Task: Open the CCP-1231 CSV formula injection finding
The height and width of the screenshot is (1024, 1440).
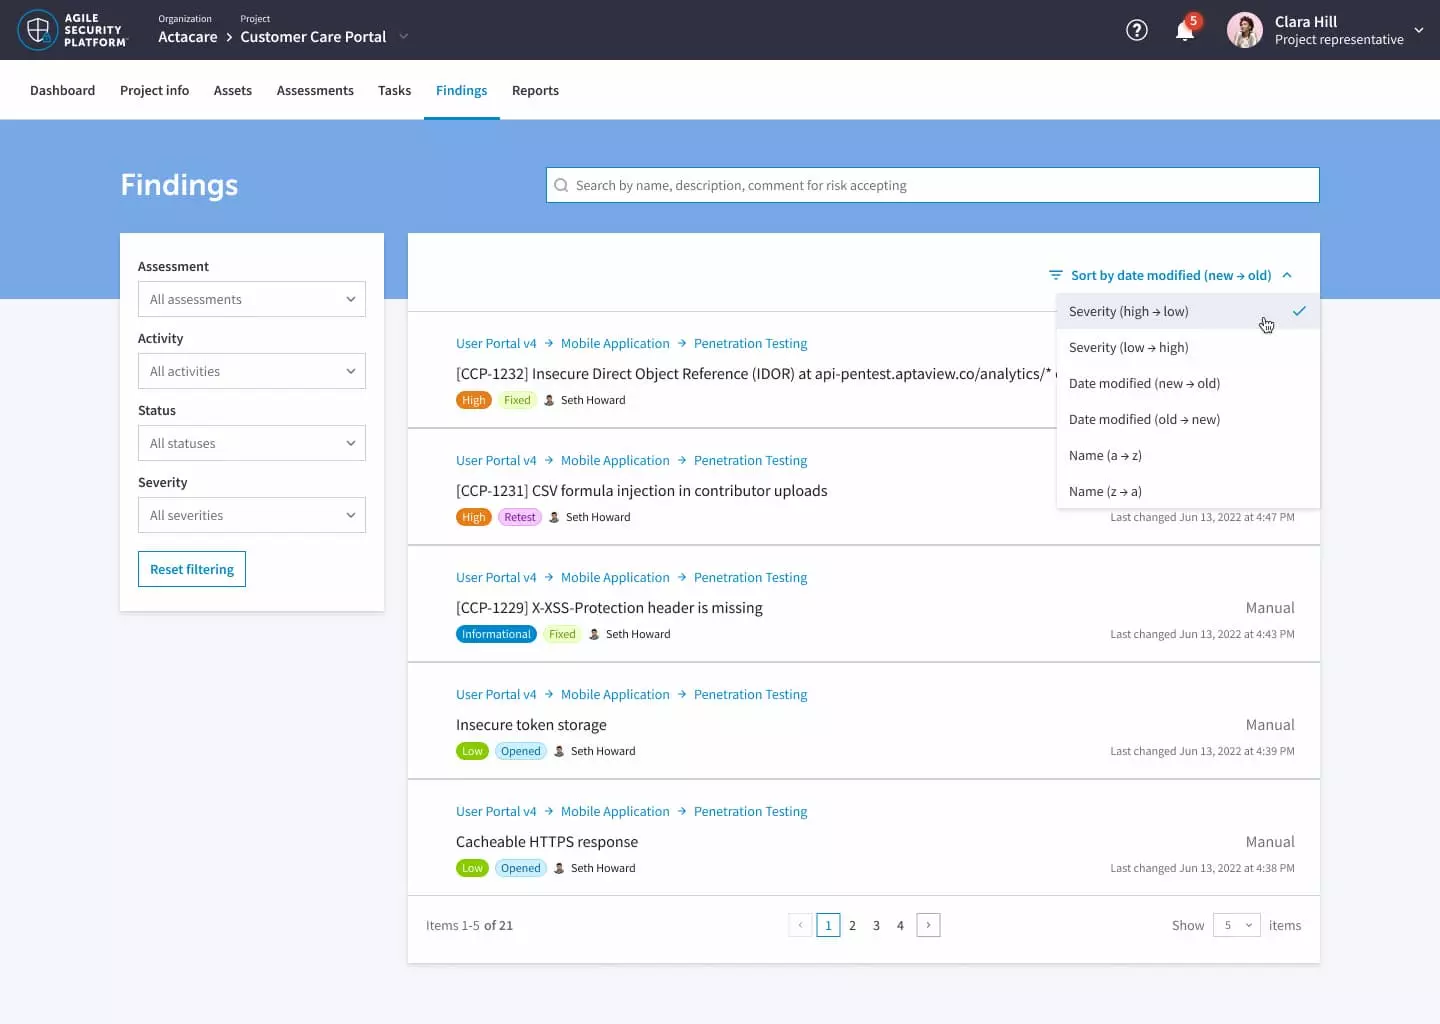Action: pyautogui.click(x=641, y=491)
